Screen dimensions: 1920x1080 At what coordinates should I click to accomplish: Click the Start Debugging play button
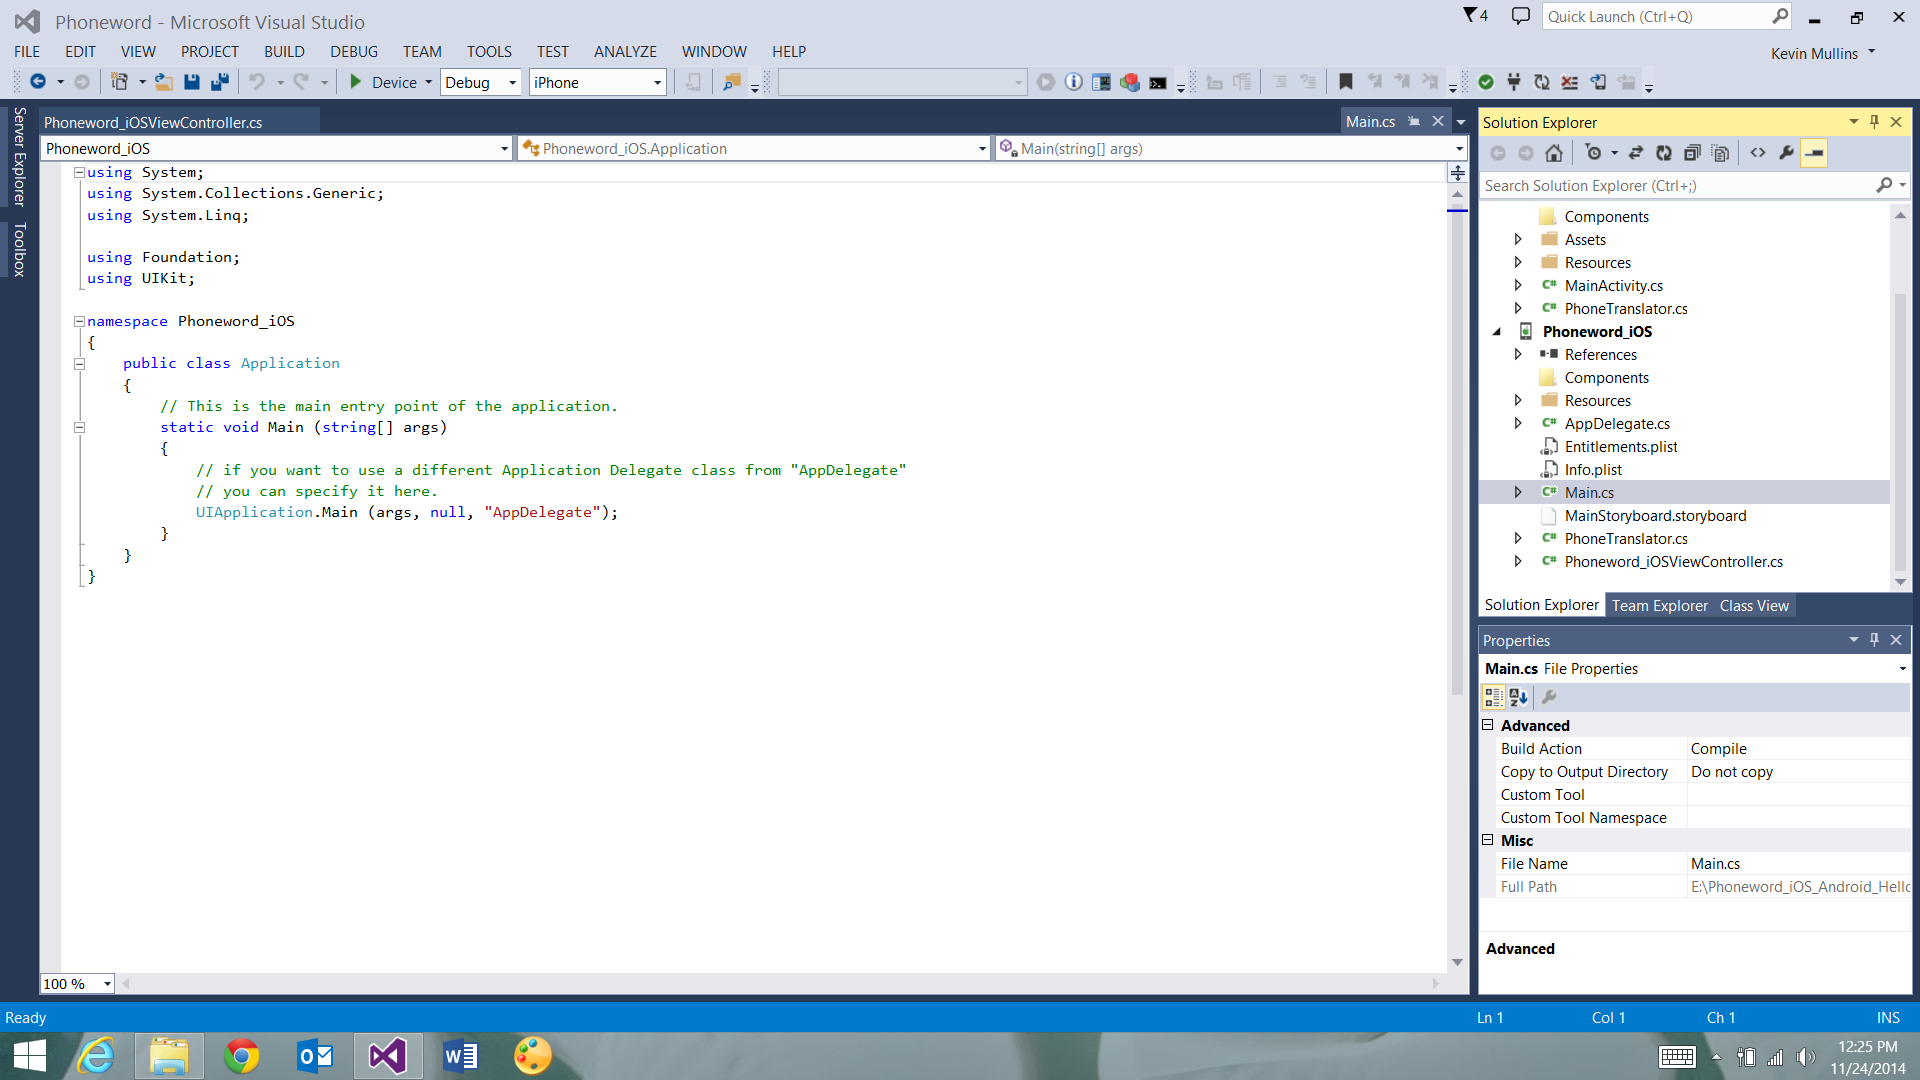point(356,82)
